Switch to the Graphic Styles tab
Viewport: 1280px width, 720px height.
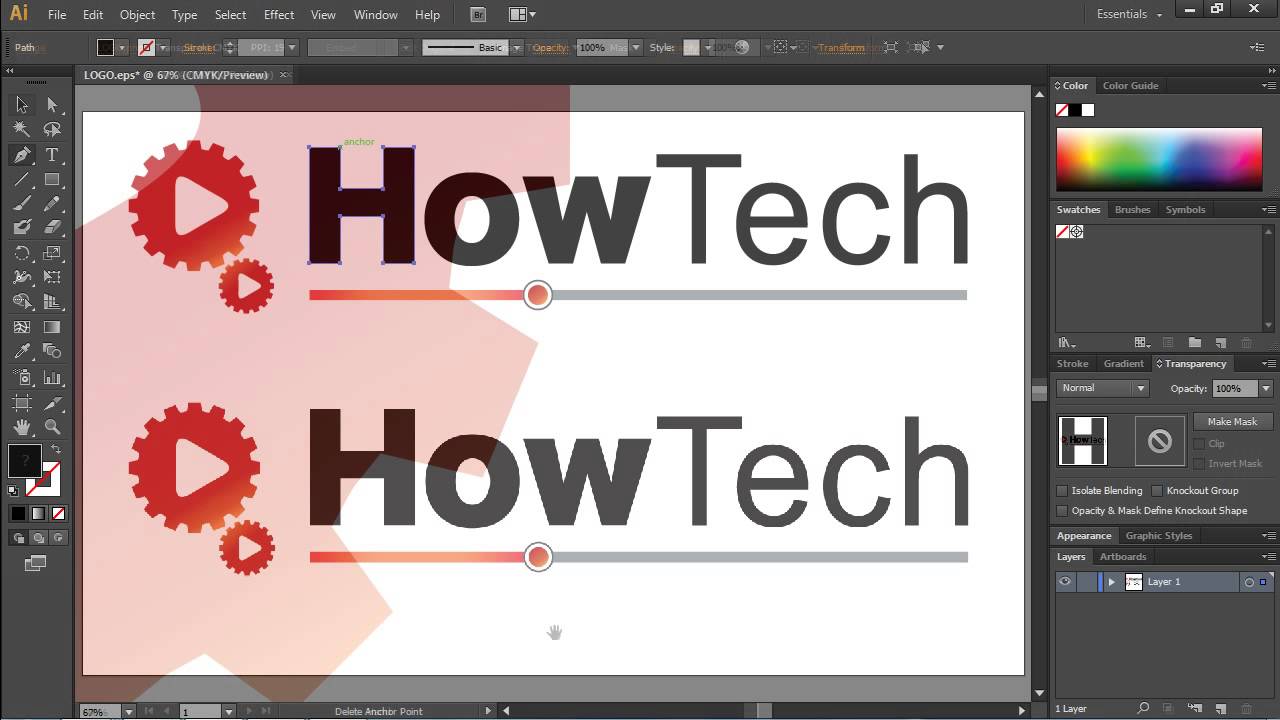click(1158, 536)
